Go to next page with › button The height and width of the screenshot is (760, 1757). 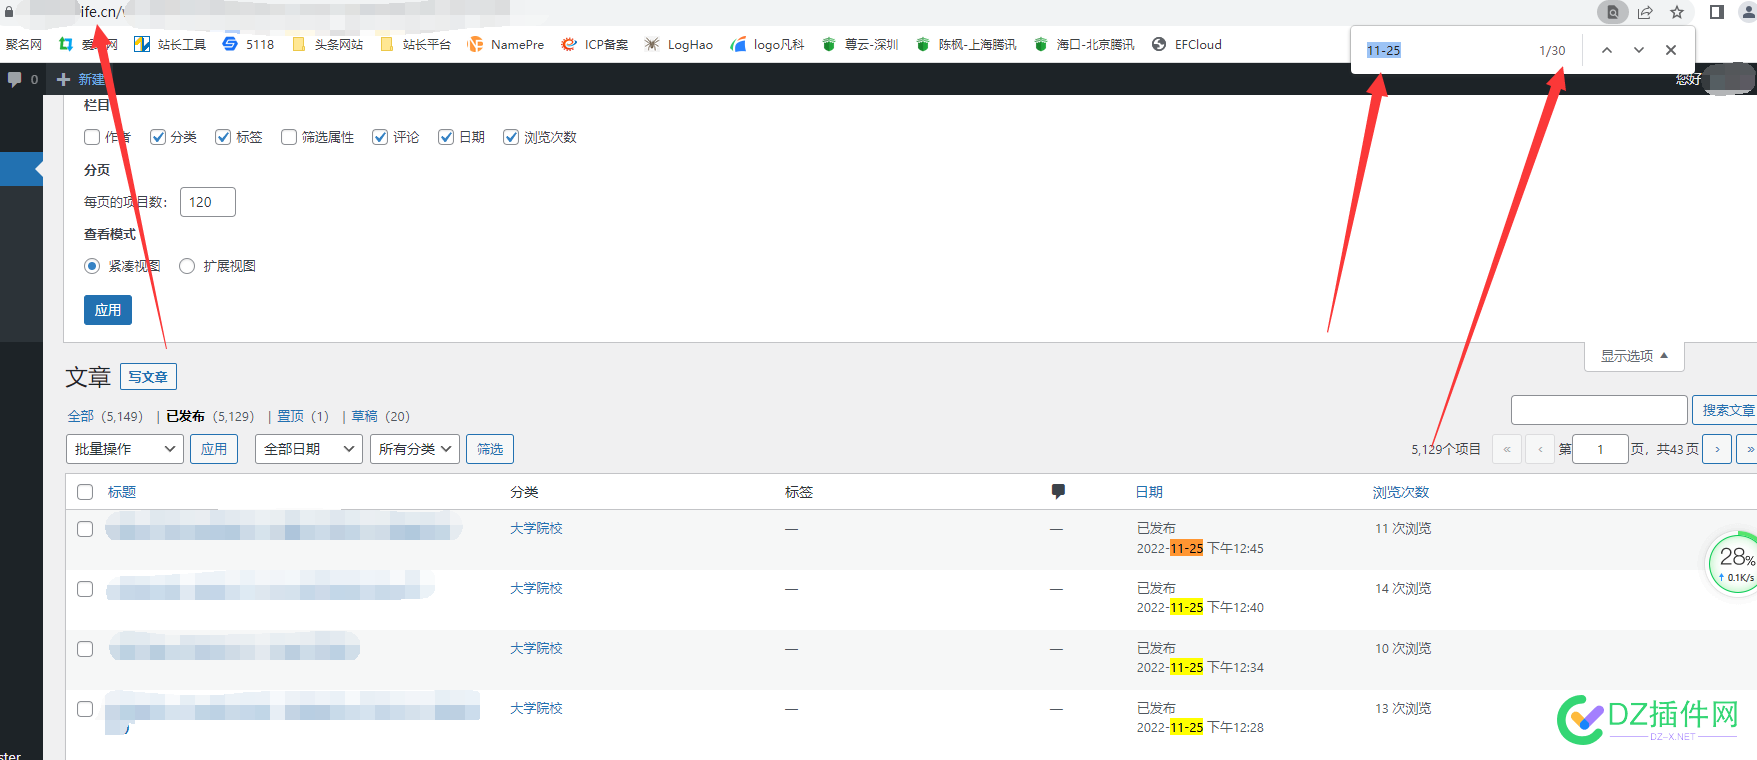point(1717,449)
